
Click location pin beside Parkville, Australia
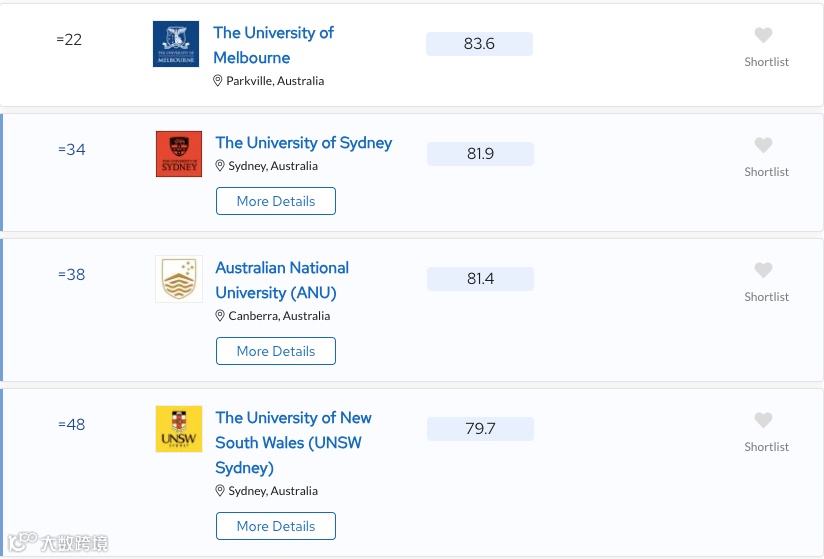(218, 81)
